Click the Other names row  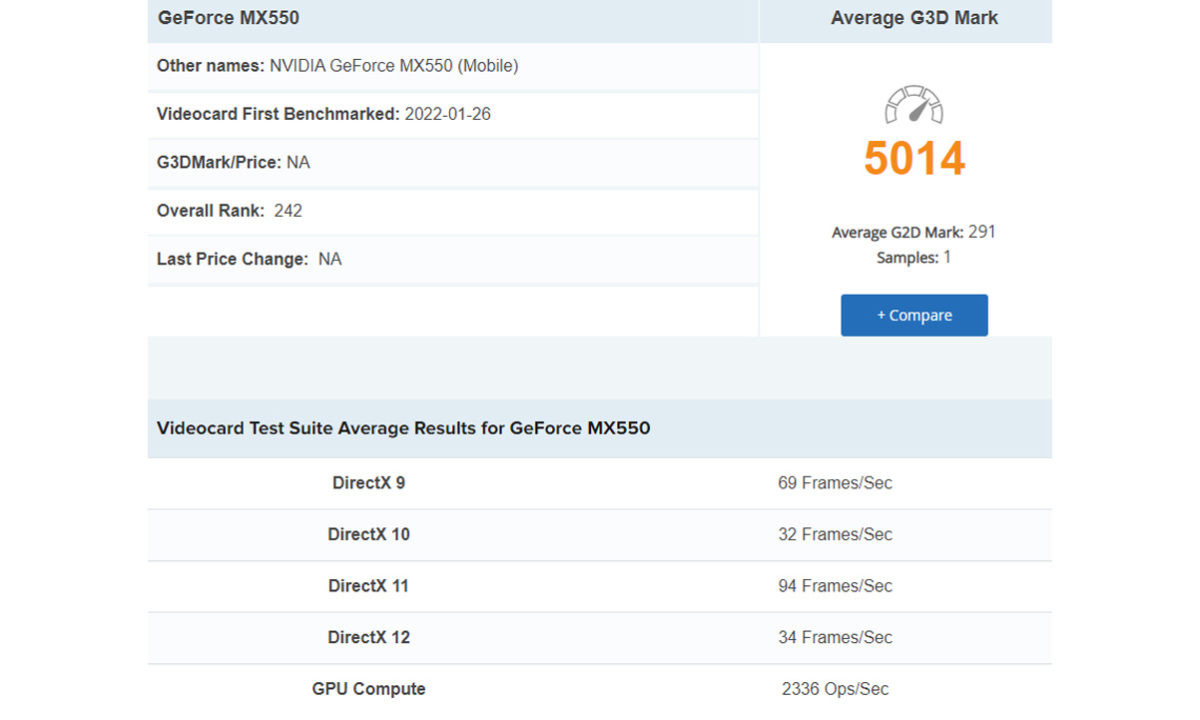337,66
